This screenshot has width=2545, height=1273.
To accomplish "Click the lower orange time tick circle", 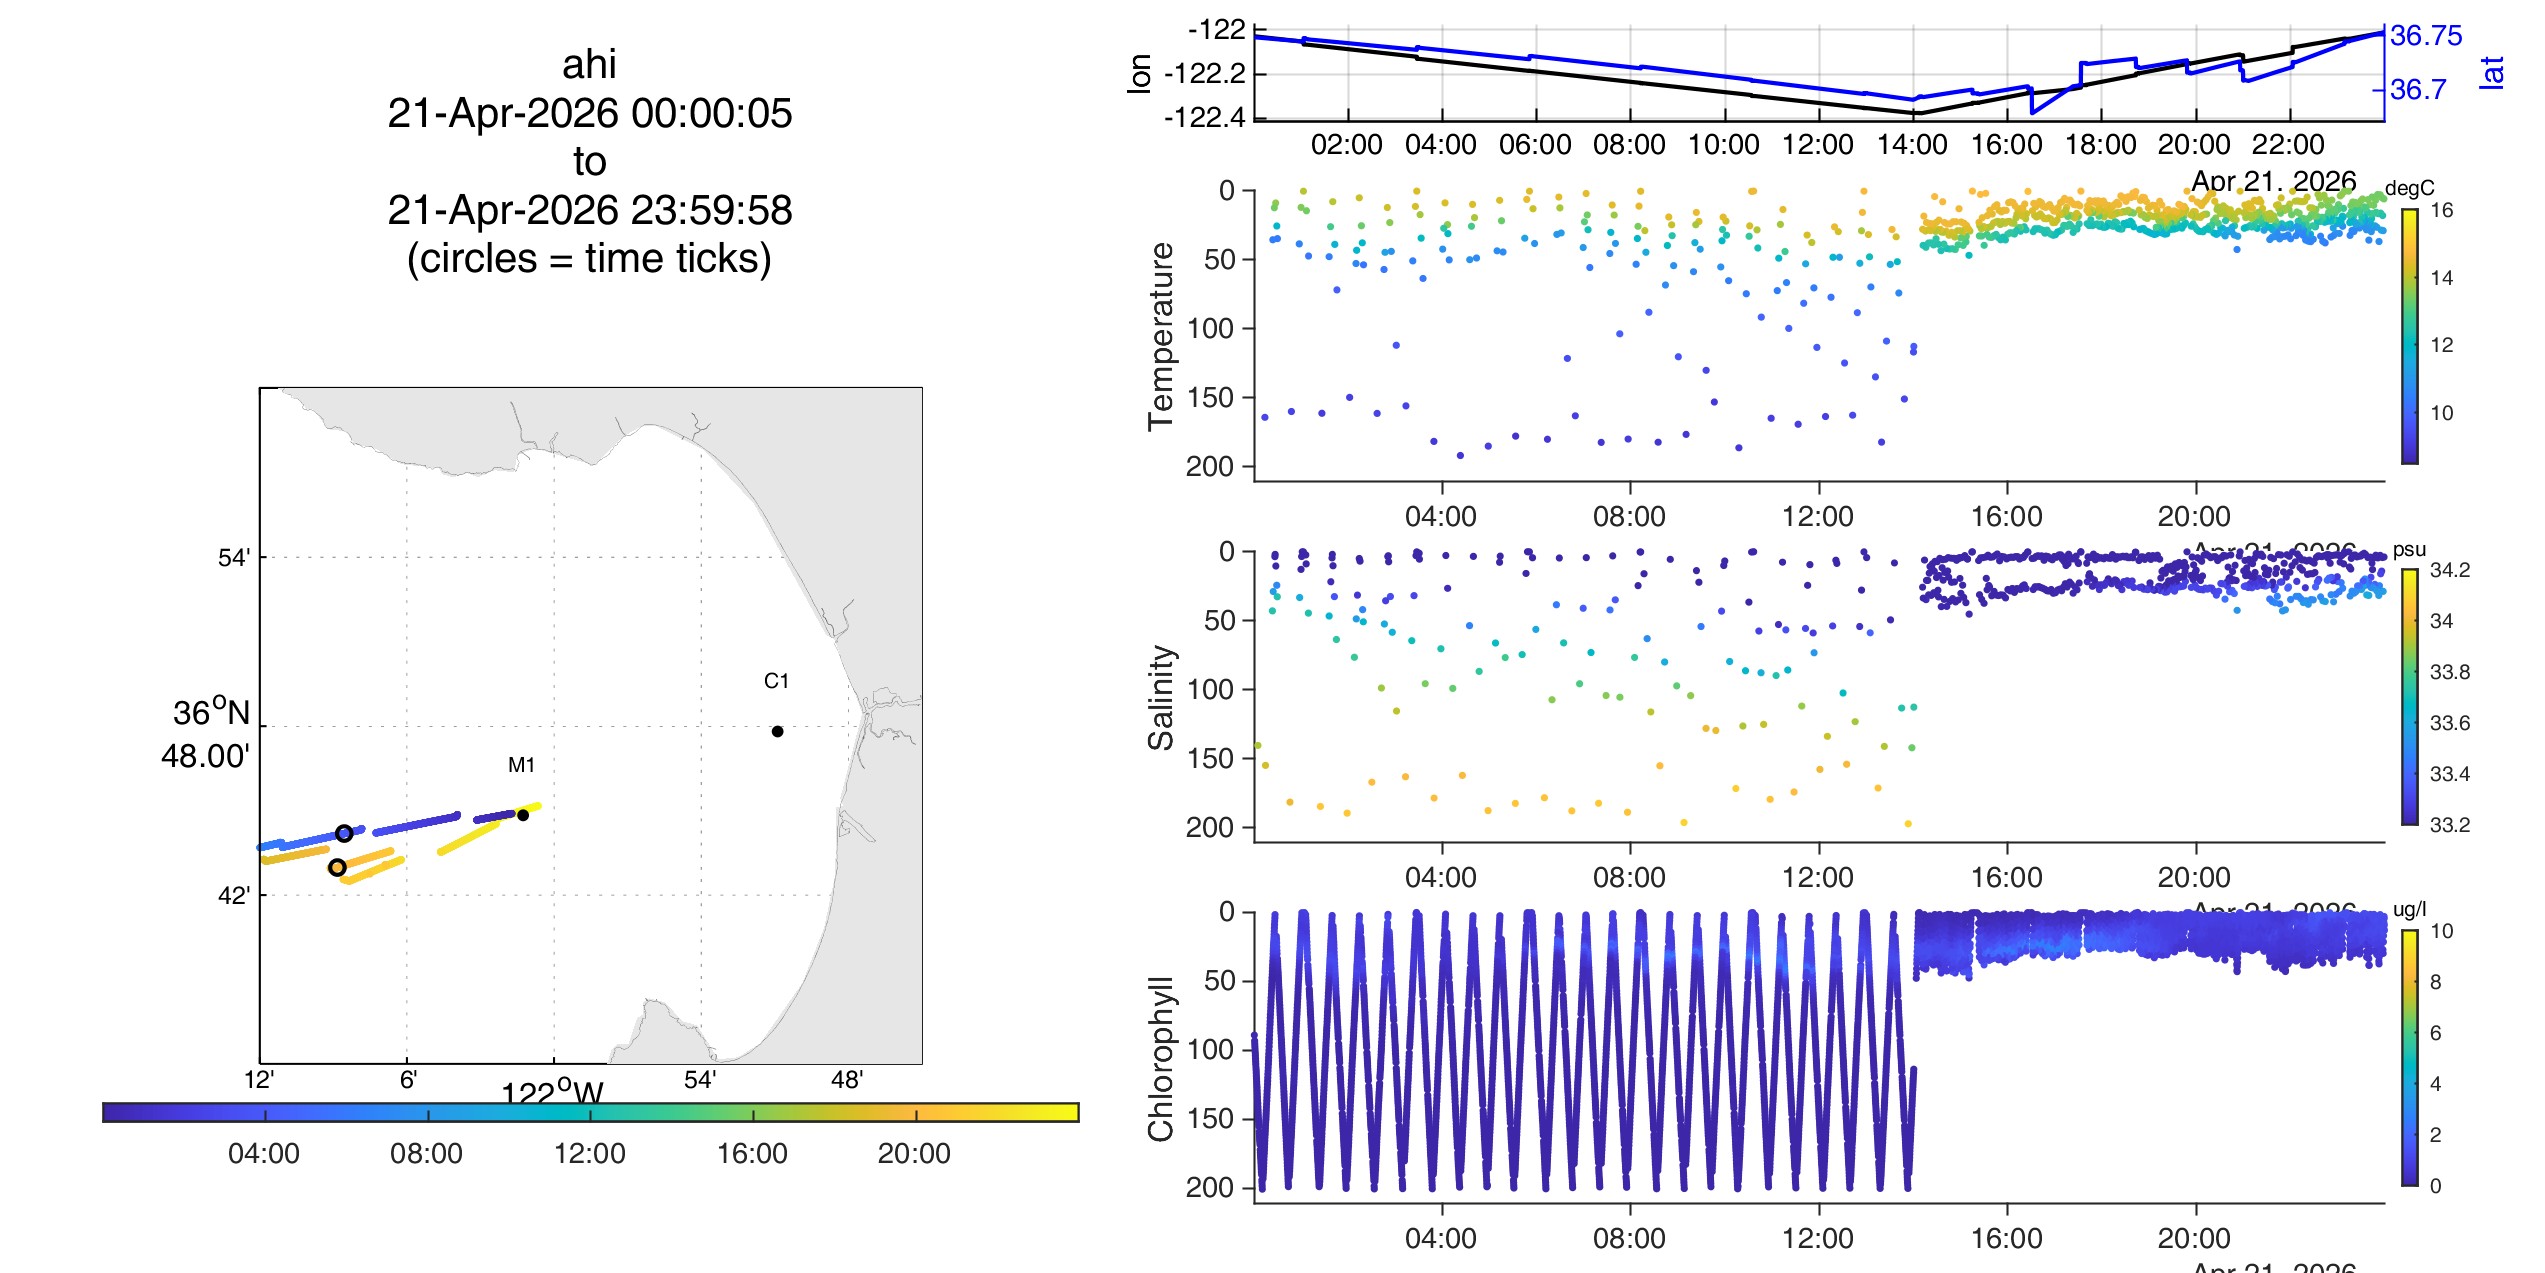I will click(337, 867).
